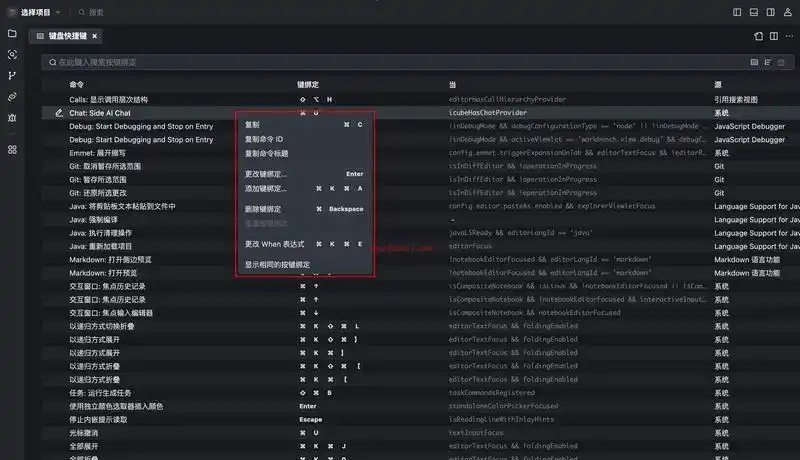This screenshot has height=460, width=800.
Task: Select the Markdown: 打开侧边预览 row
Action: 421,260
